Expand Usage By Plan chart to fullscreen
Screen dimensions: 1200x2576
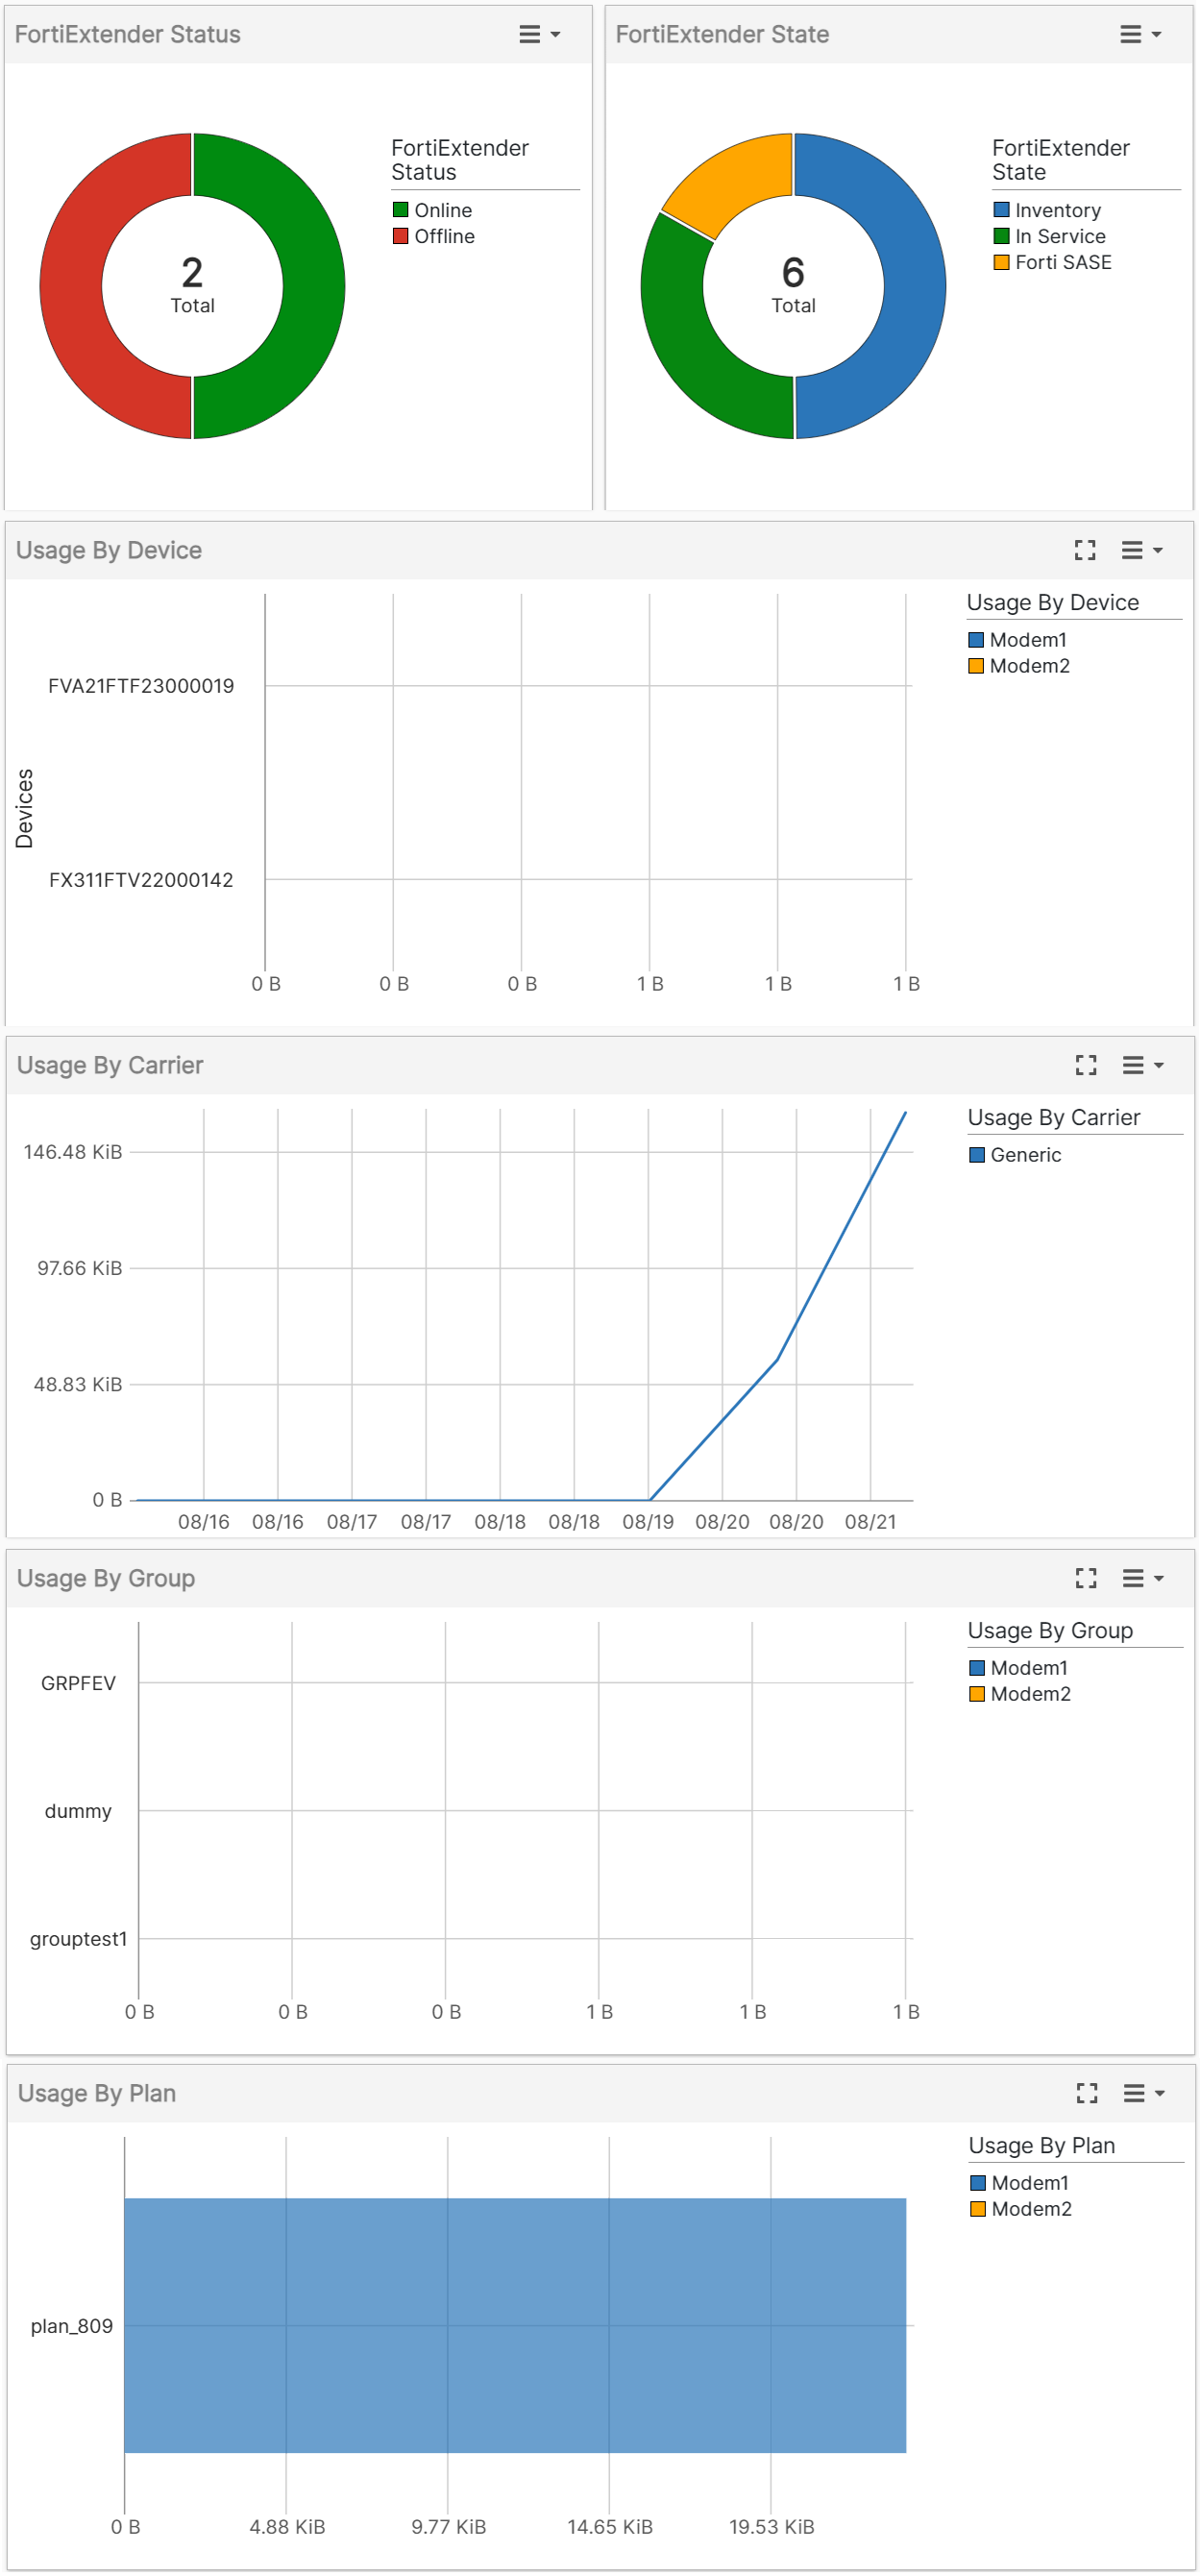(x=1087, y=2093)
